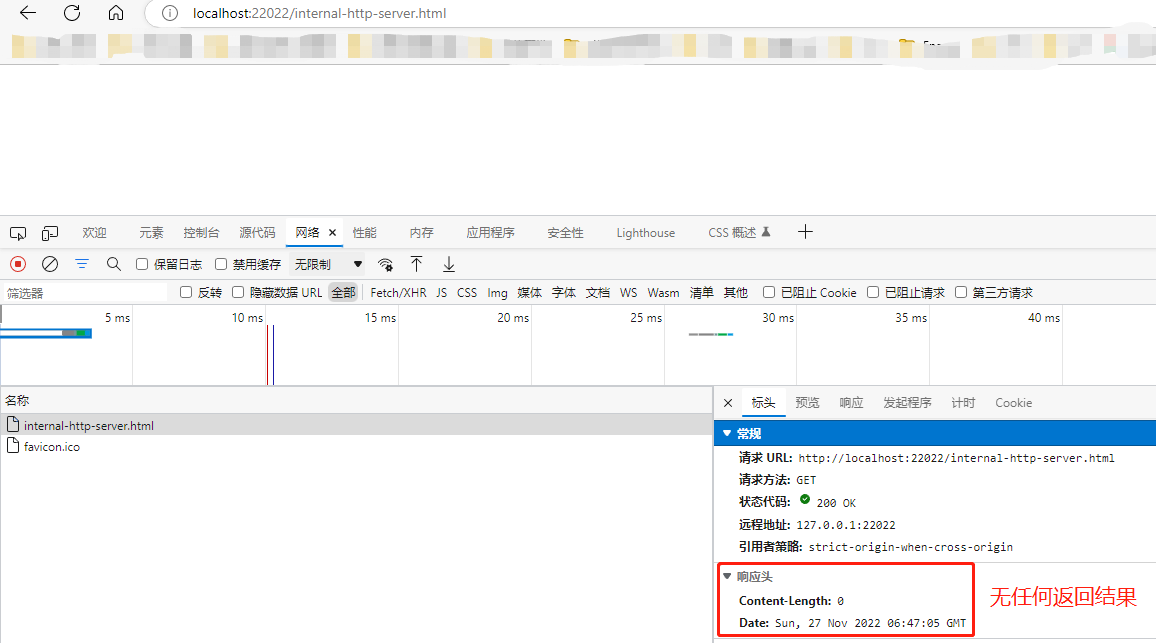Click the inspect element picker icon
The height and width of the screenshot is (643, 1156).
(x=18, y=232)
